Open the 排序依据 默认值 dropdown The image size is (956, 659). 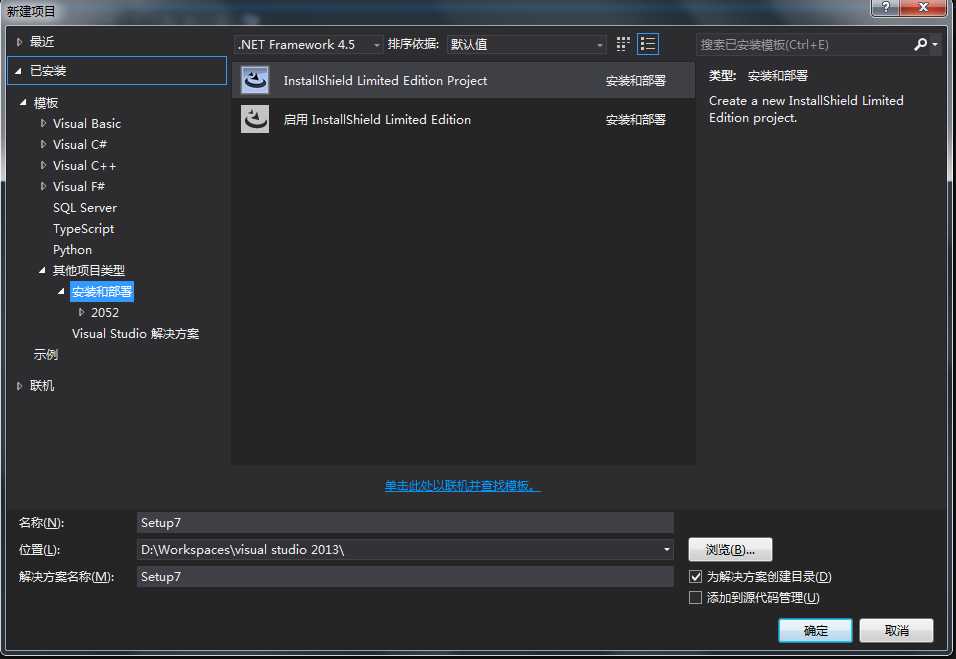point(527,45)
